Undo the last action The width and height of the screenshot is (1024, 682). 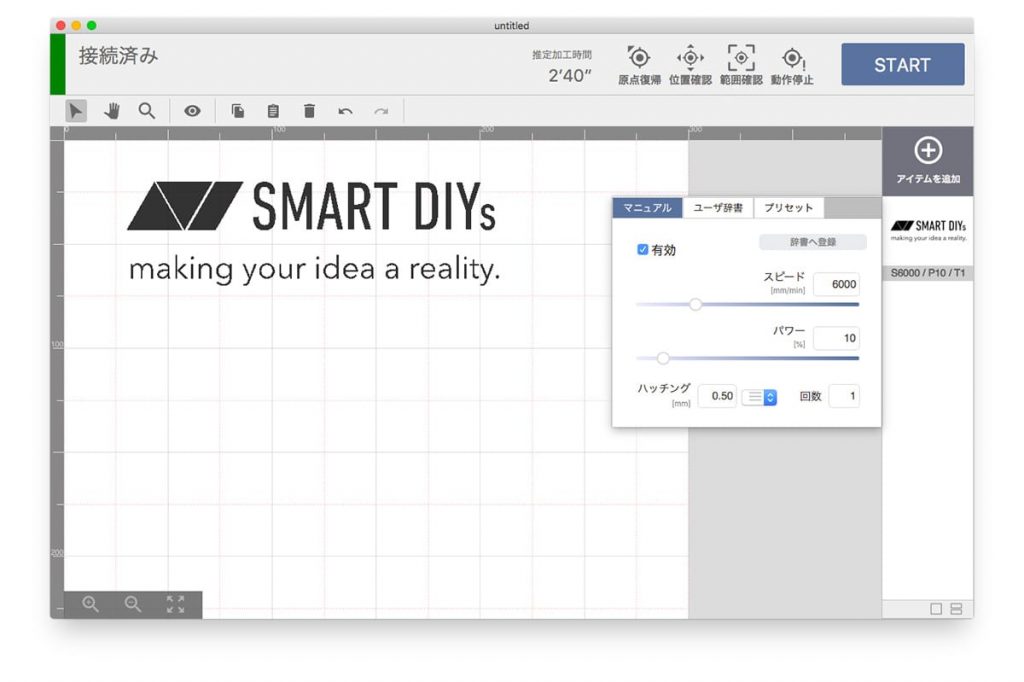tap(345, 111)
